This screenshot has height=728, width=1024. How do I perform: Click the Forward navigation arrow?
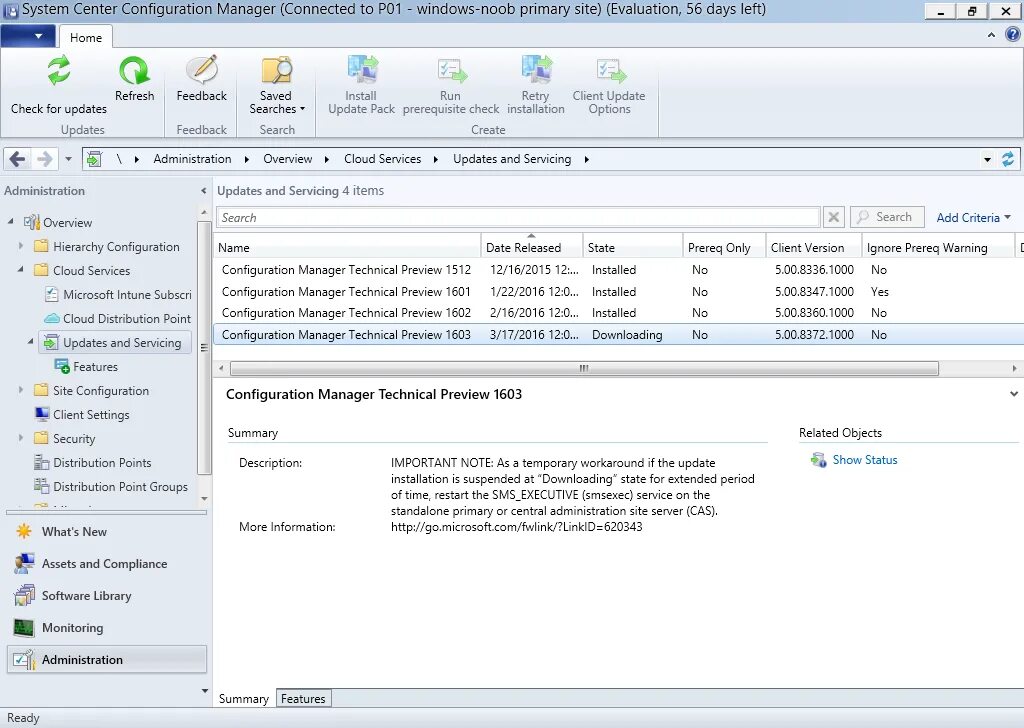(x=44, y=159)
